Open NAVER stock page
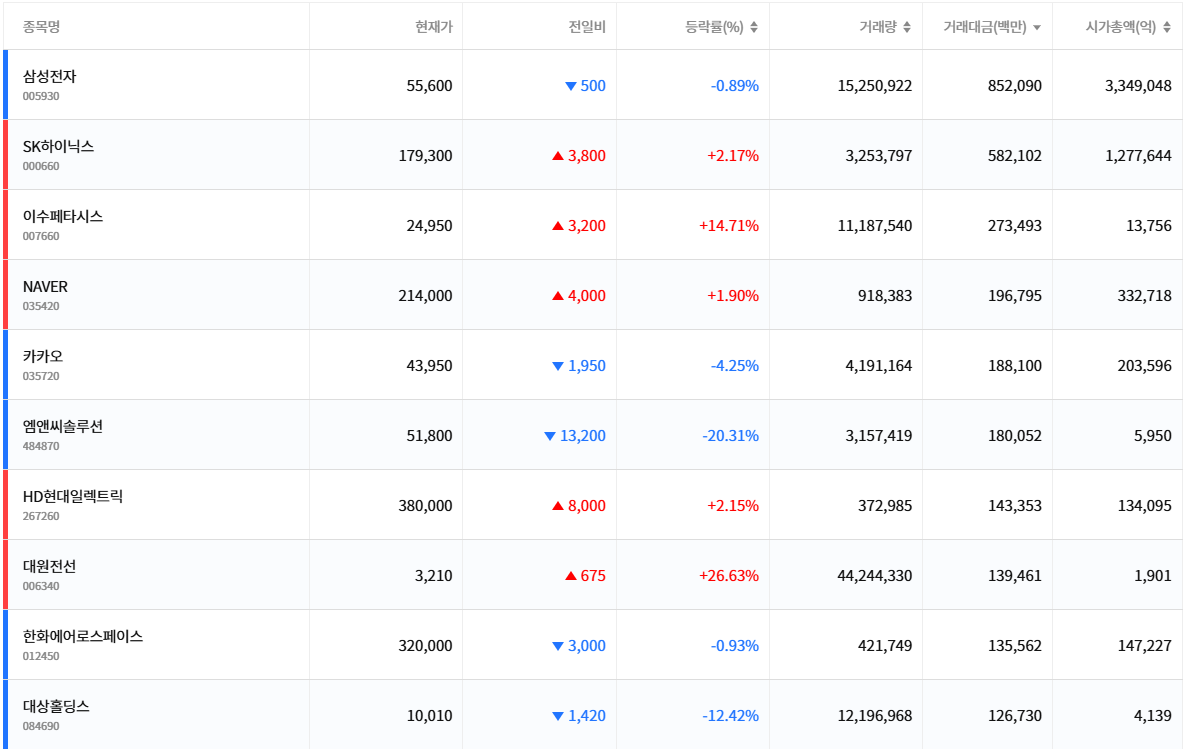Image resolution: width=1192 pixels, height=749 pixels. (46, 287)
